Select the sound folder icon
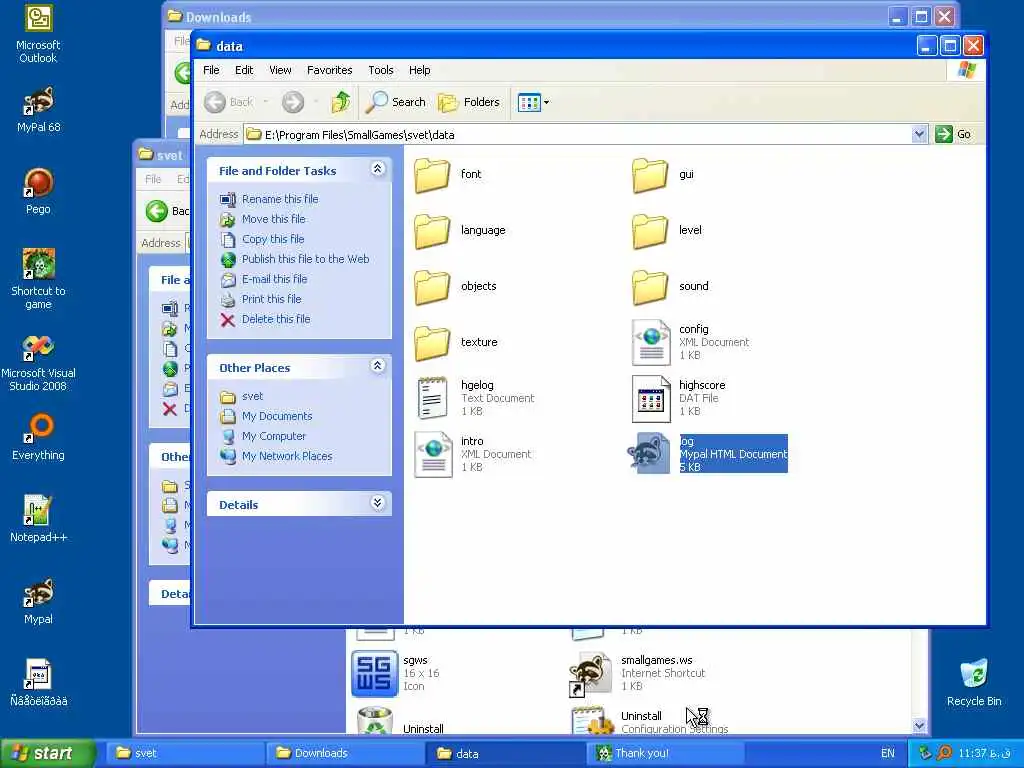Screen dimensions: 1024x768 650,287
